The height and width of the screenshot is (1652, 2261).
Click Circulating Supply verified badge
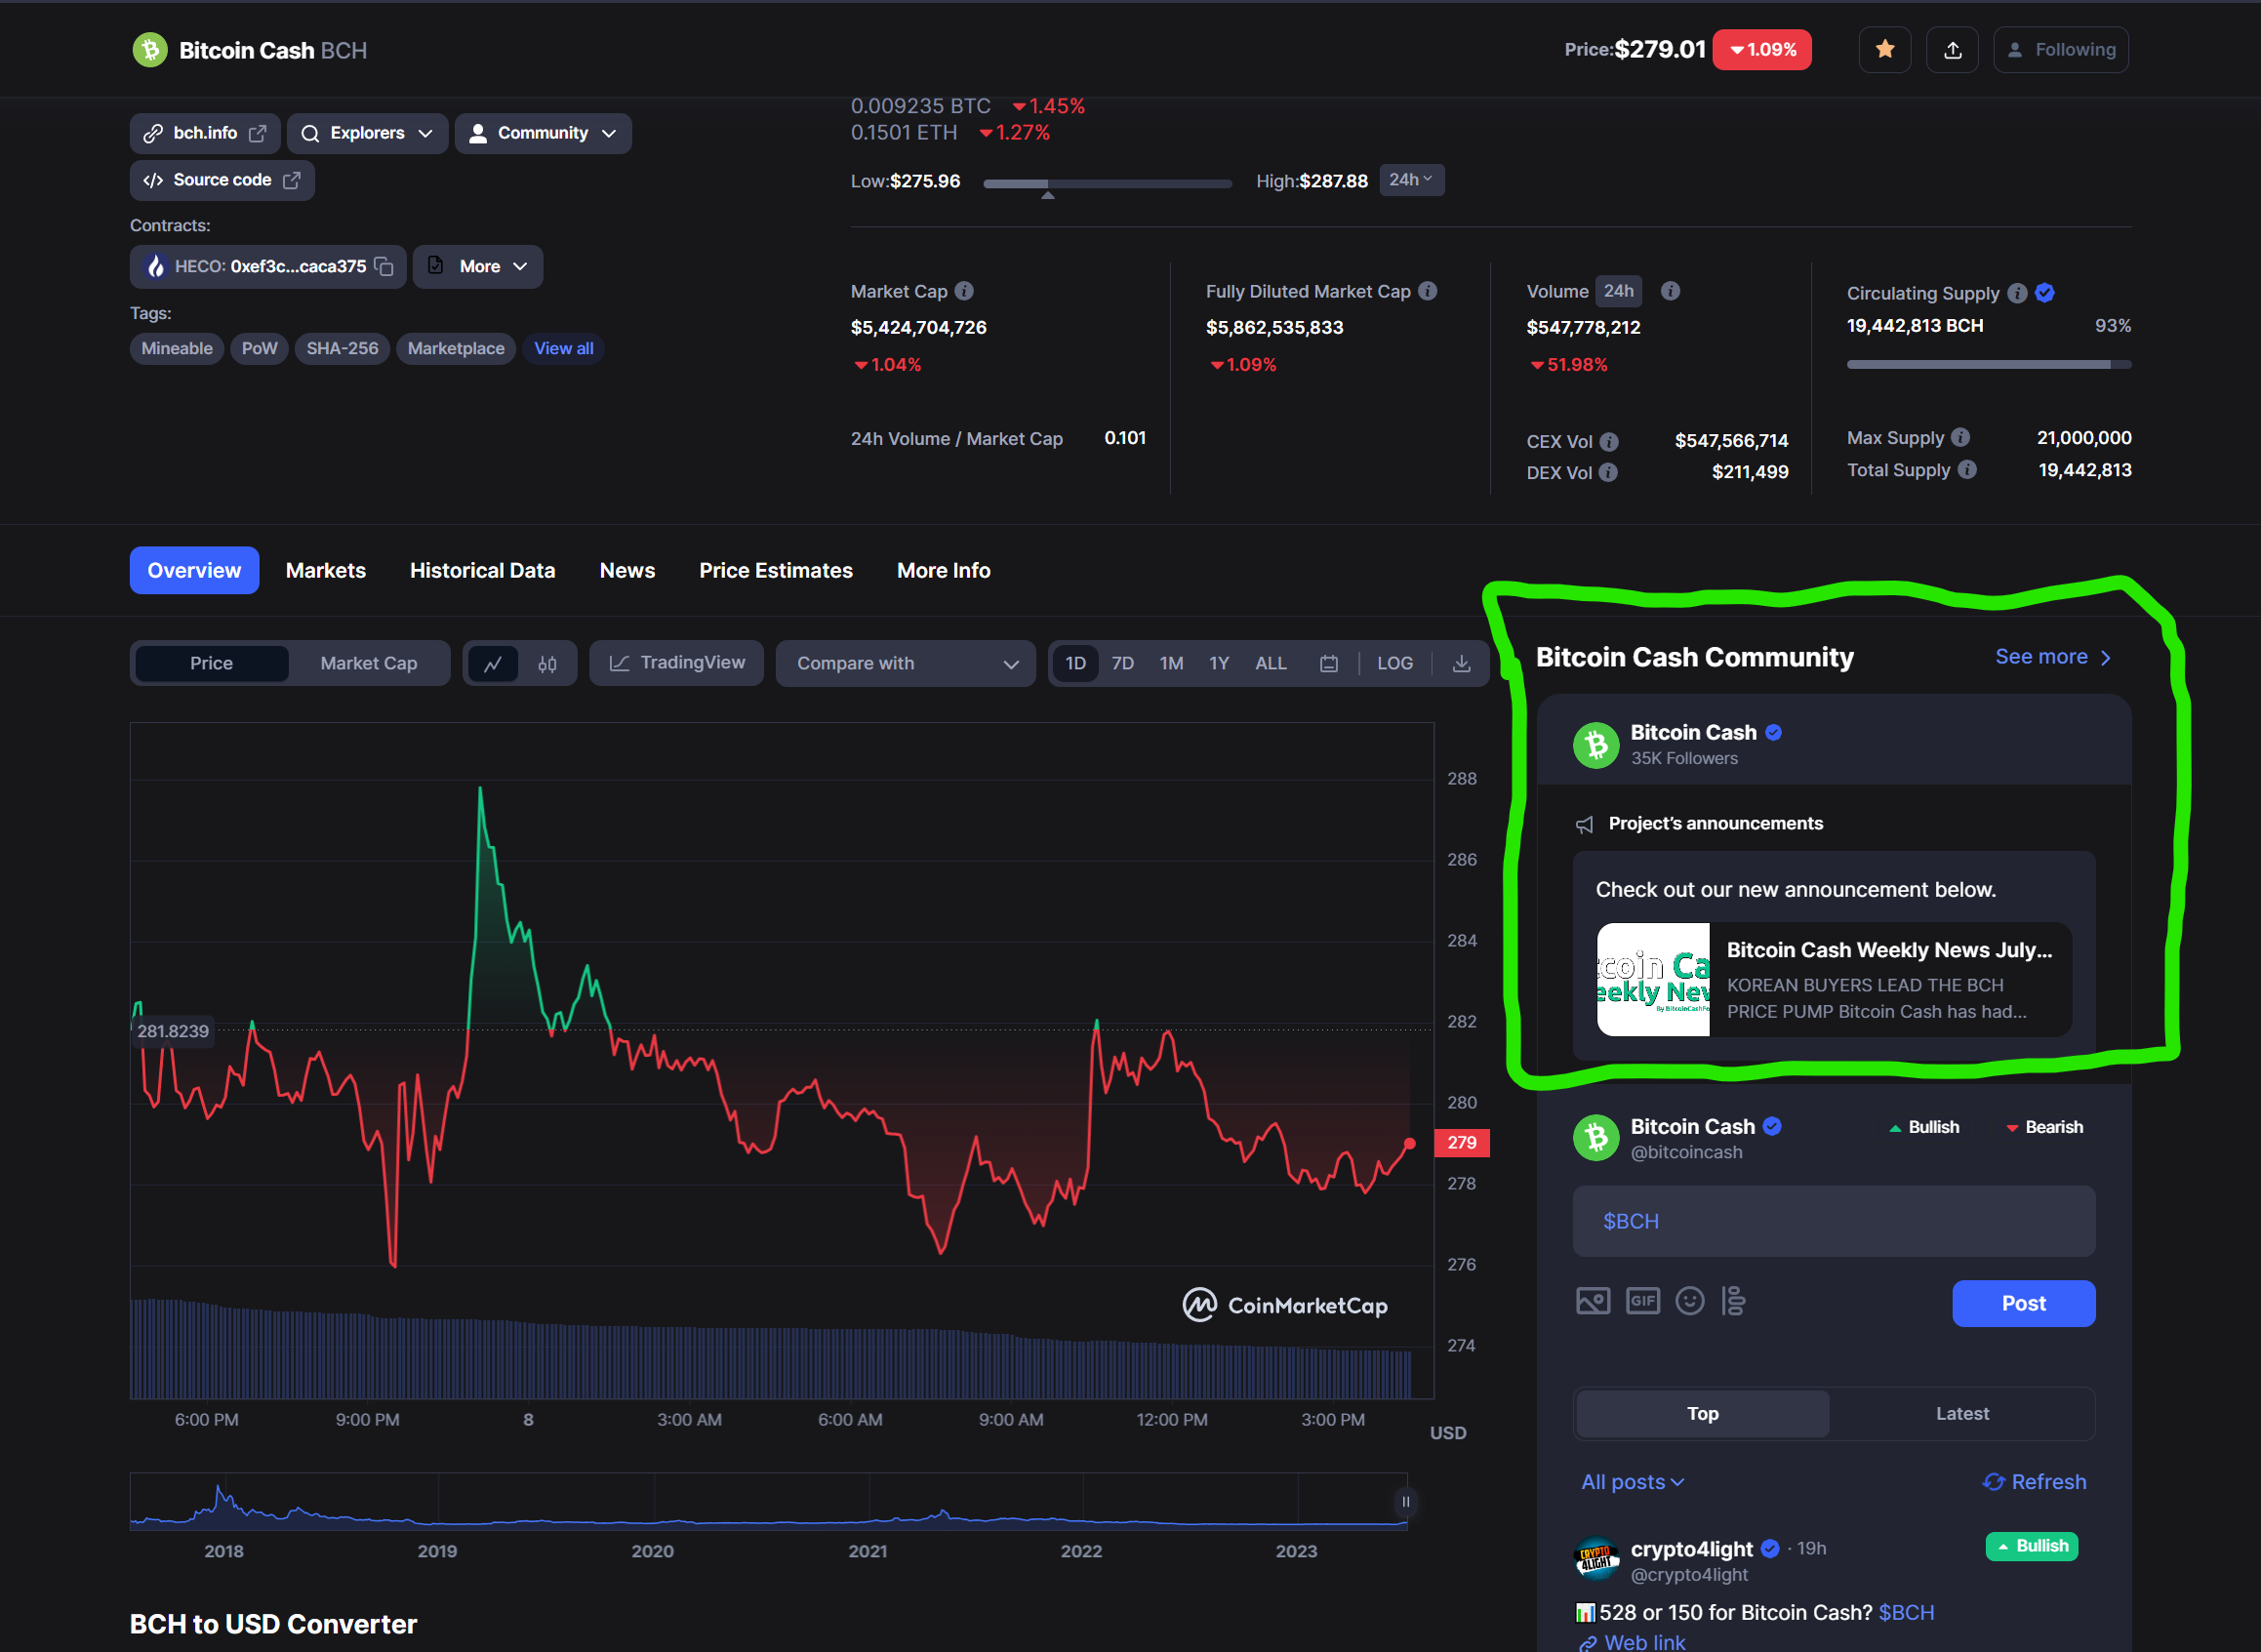(2045, 293)
